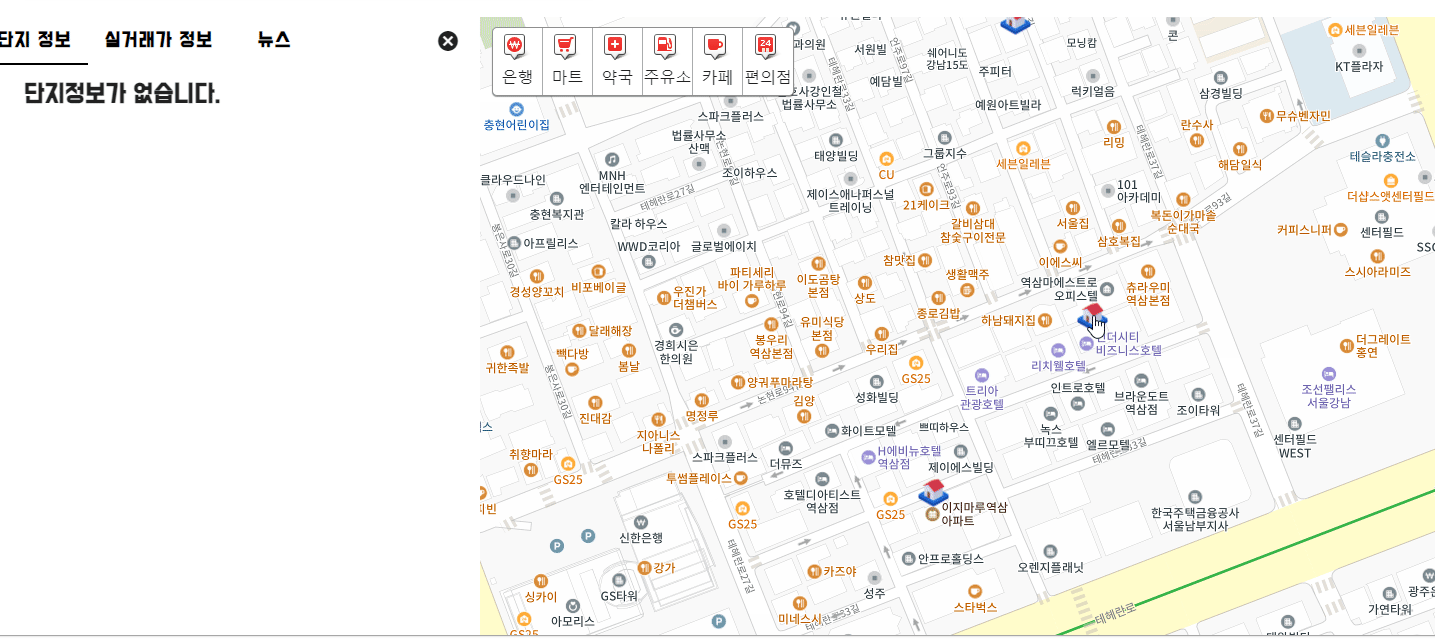Open the 단지 정보 tab
The image size is (1435, 642).
pos(35,40)
